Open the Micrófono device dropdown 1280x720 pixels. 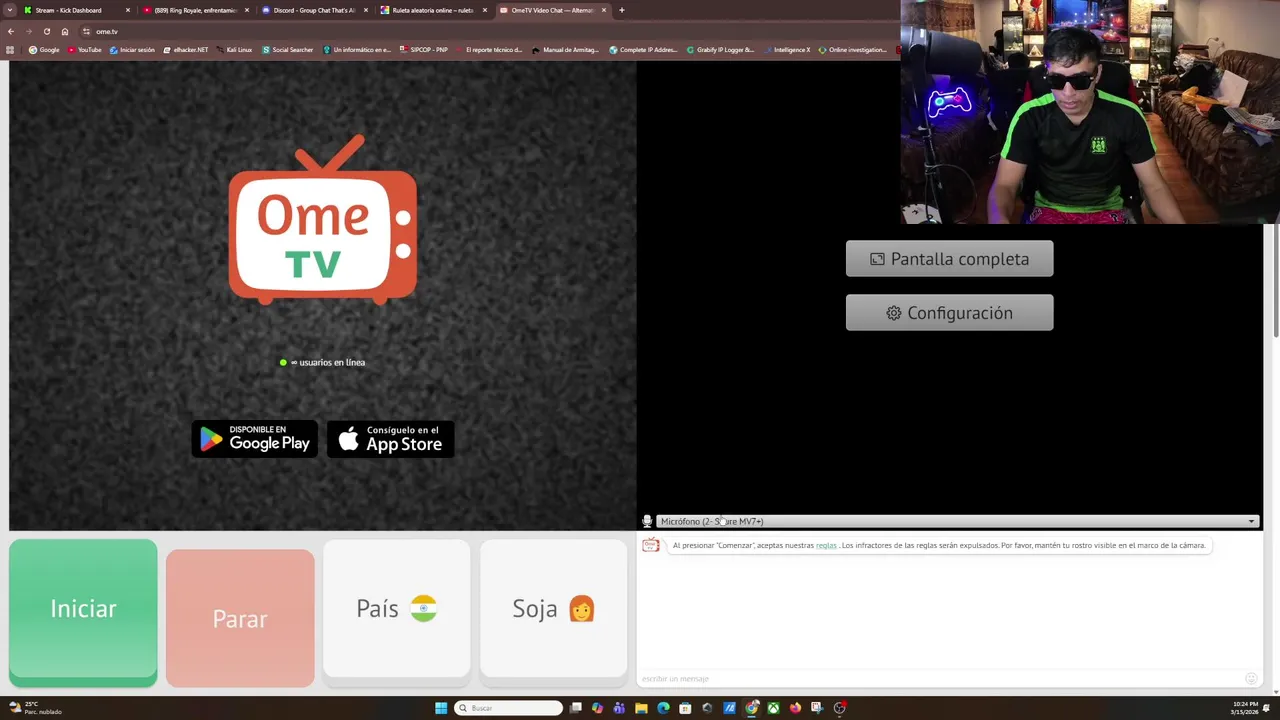point(957,521)
